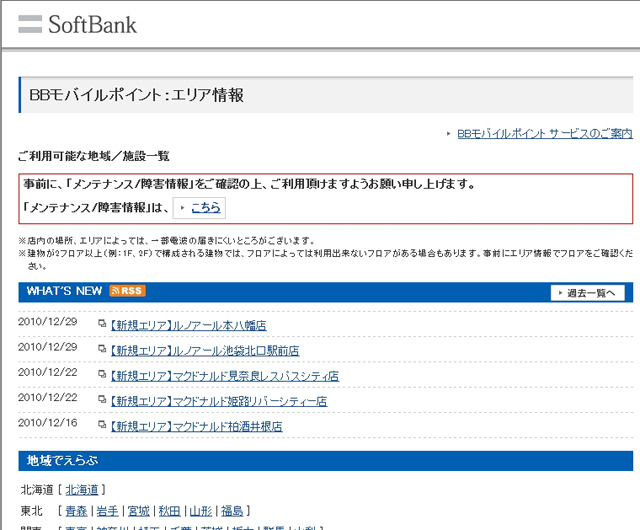Click the BBモバイルポイント:エリア情報 page title
The width and height of the screenshot is (640, 530).
point(136,95)
